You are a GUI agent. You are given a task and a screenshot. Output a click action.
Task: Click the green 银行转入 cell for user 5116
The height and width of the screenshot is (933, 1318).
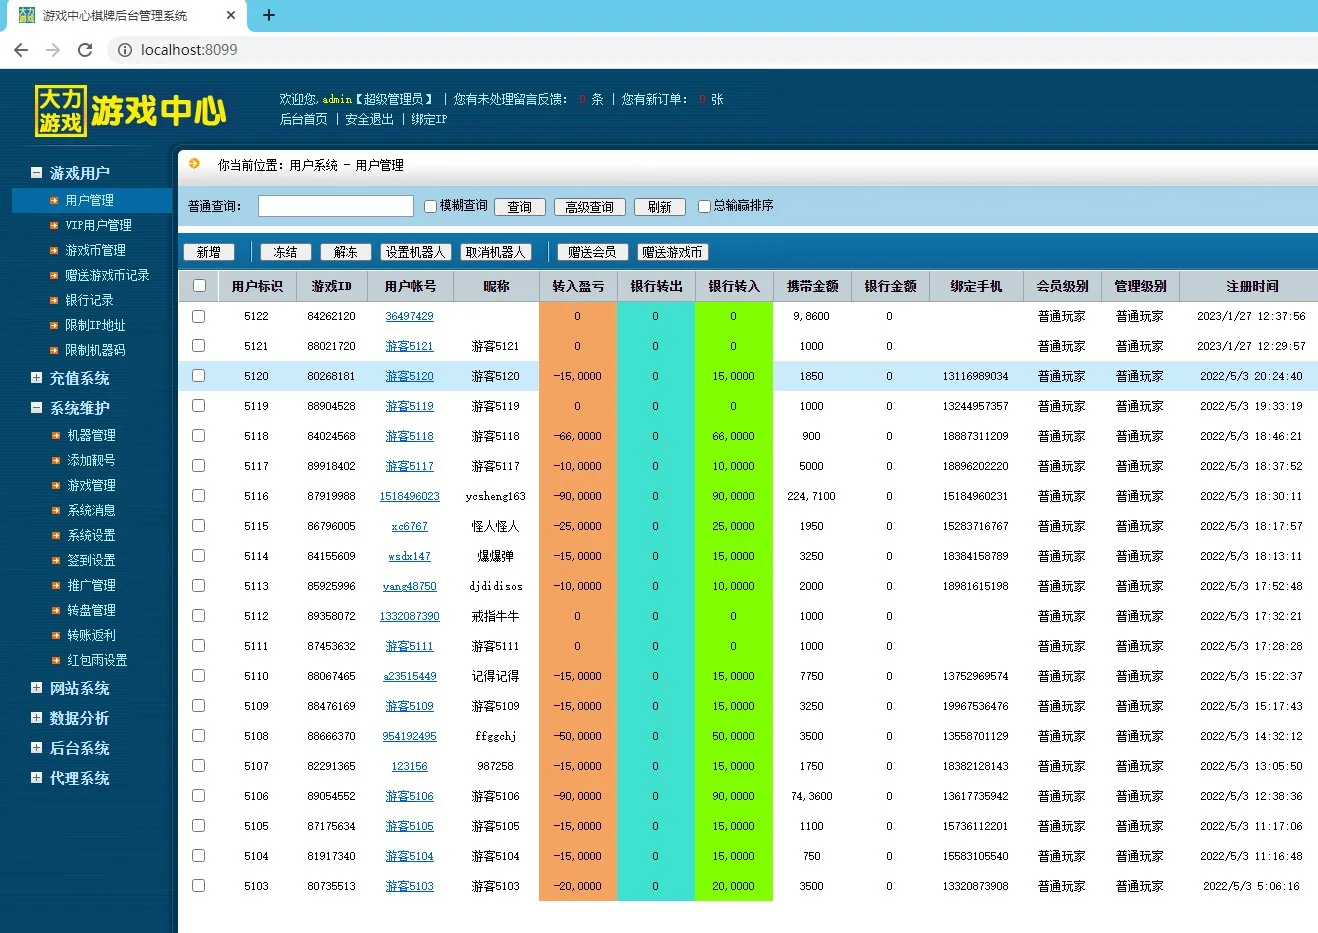point(733,496)
